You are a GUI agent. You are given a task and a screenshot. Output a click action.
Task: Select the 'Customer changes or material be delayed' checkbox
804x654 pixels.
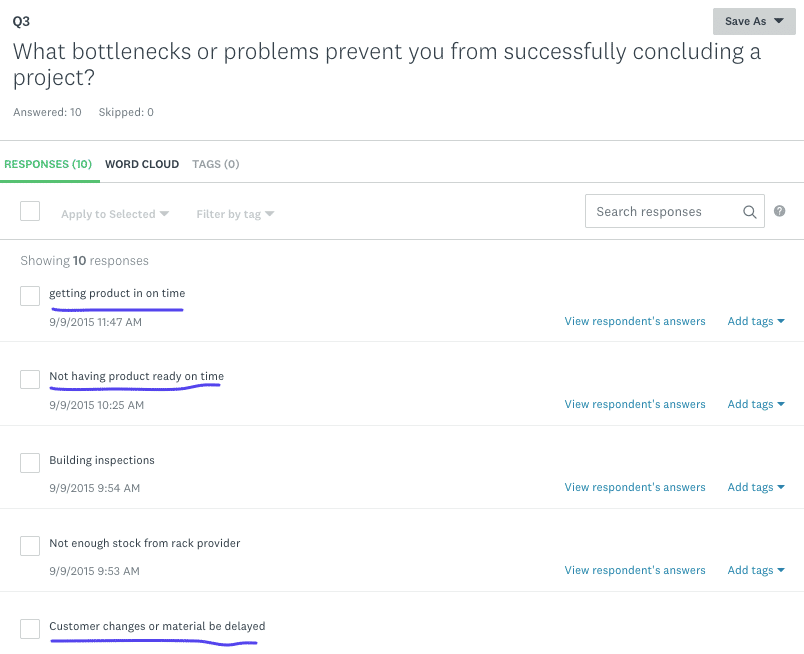pos(29,628)
